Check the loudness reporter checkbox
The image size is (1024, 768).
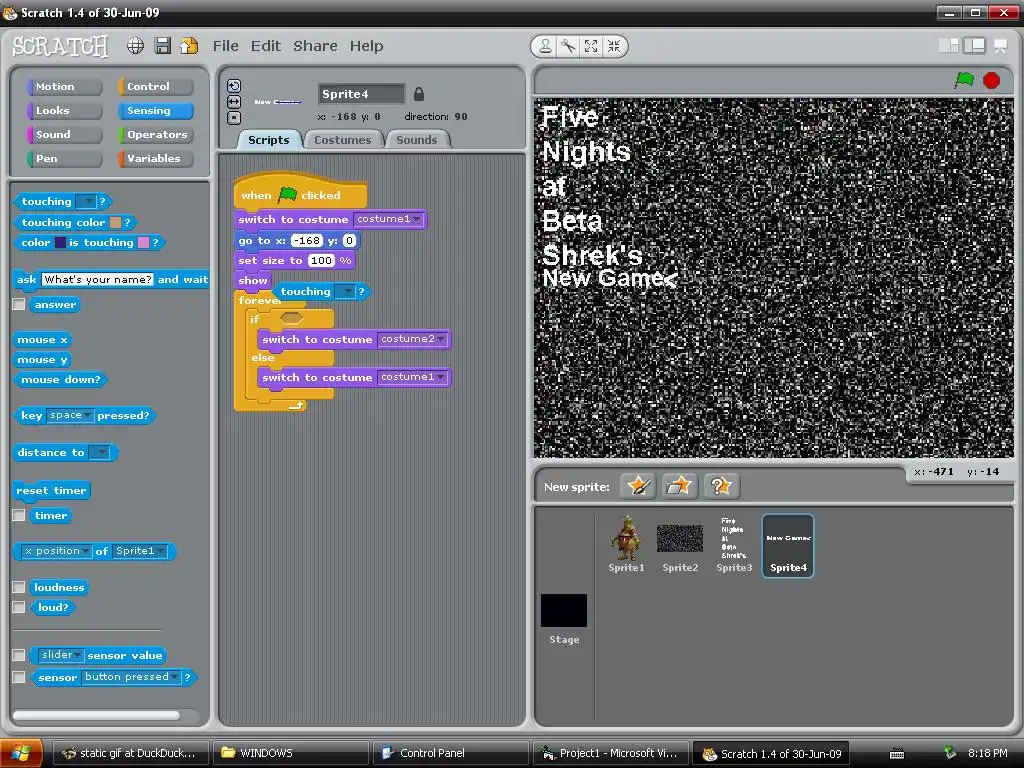point(19,587)
